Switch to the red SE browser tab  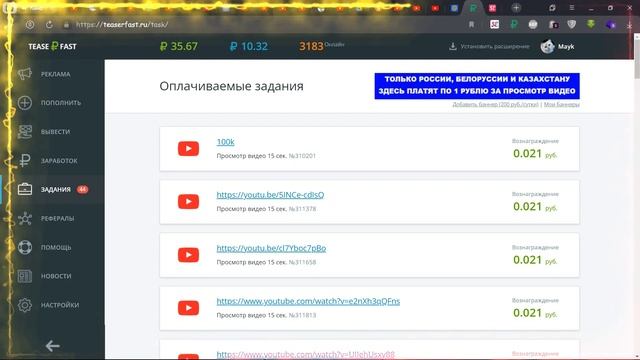click(493, 8)
